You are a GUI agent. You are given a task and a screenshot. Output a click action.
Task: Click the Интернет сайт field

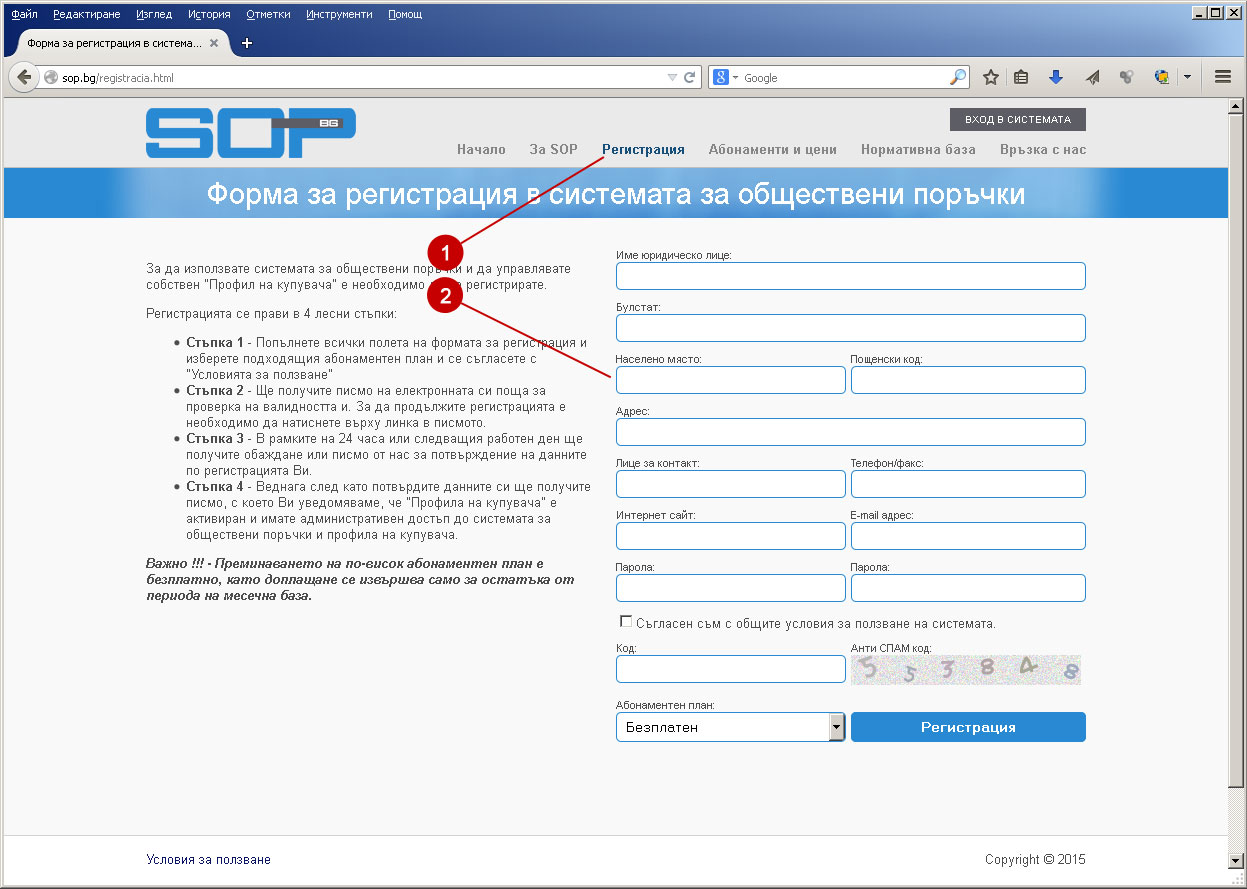[731, 536]
